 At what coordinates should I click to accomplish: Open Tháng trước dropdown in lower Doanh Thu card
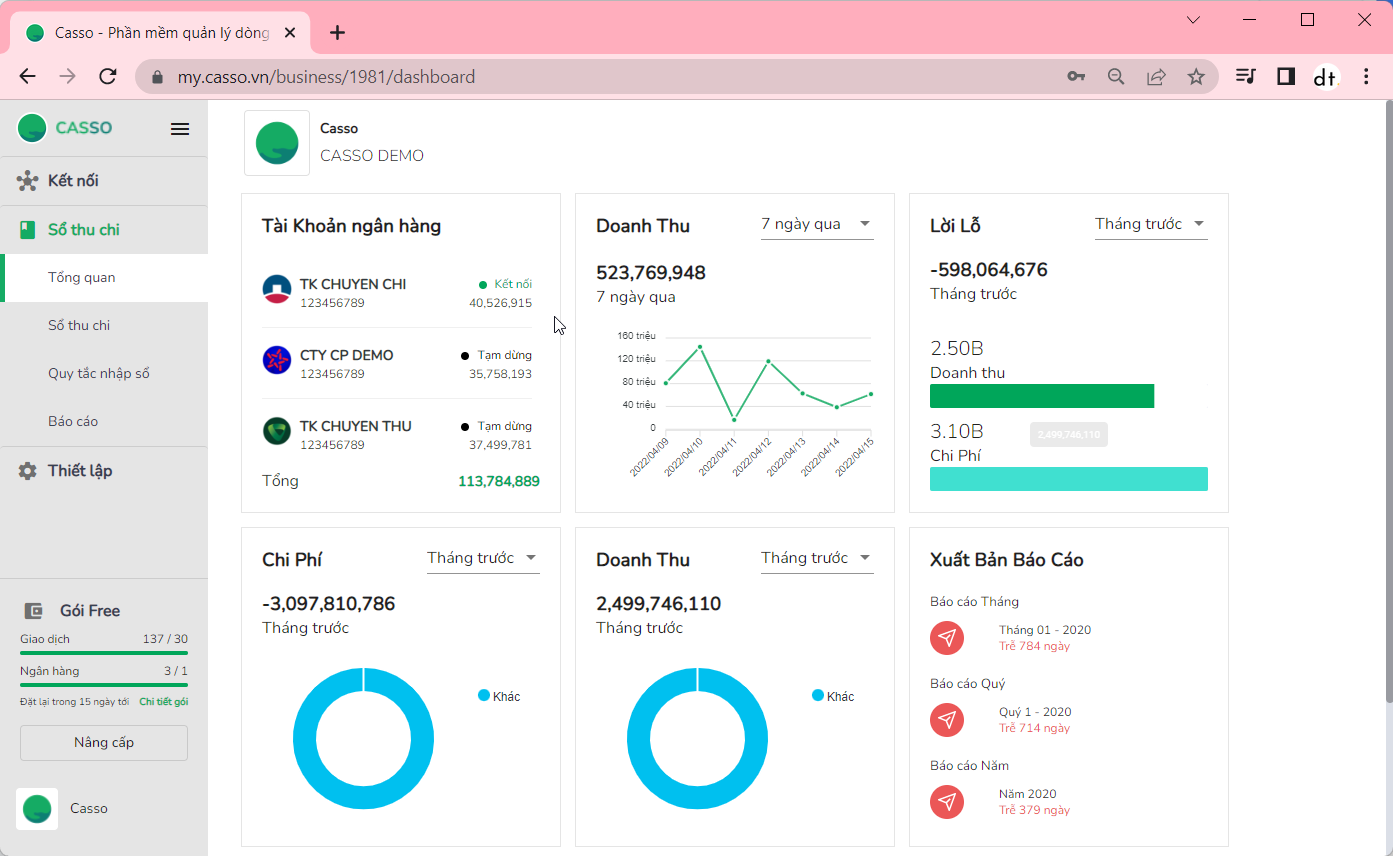tap(817, 558)
